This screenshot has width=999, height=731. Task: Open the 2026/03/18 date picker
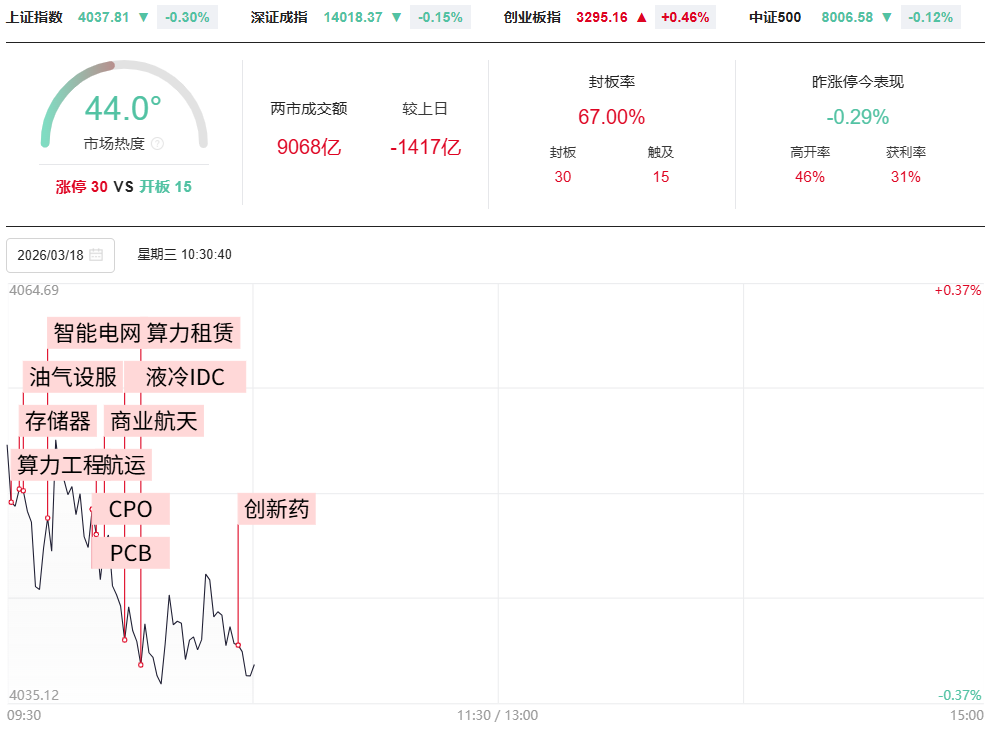(60, 255)
